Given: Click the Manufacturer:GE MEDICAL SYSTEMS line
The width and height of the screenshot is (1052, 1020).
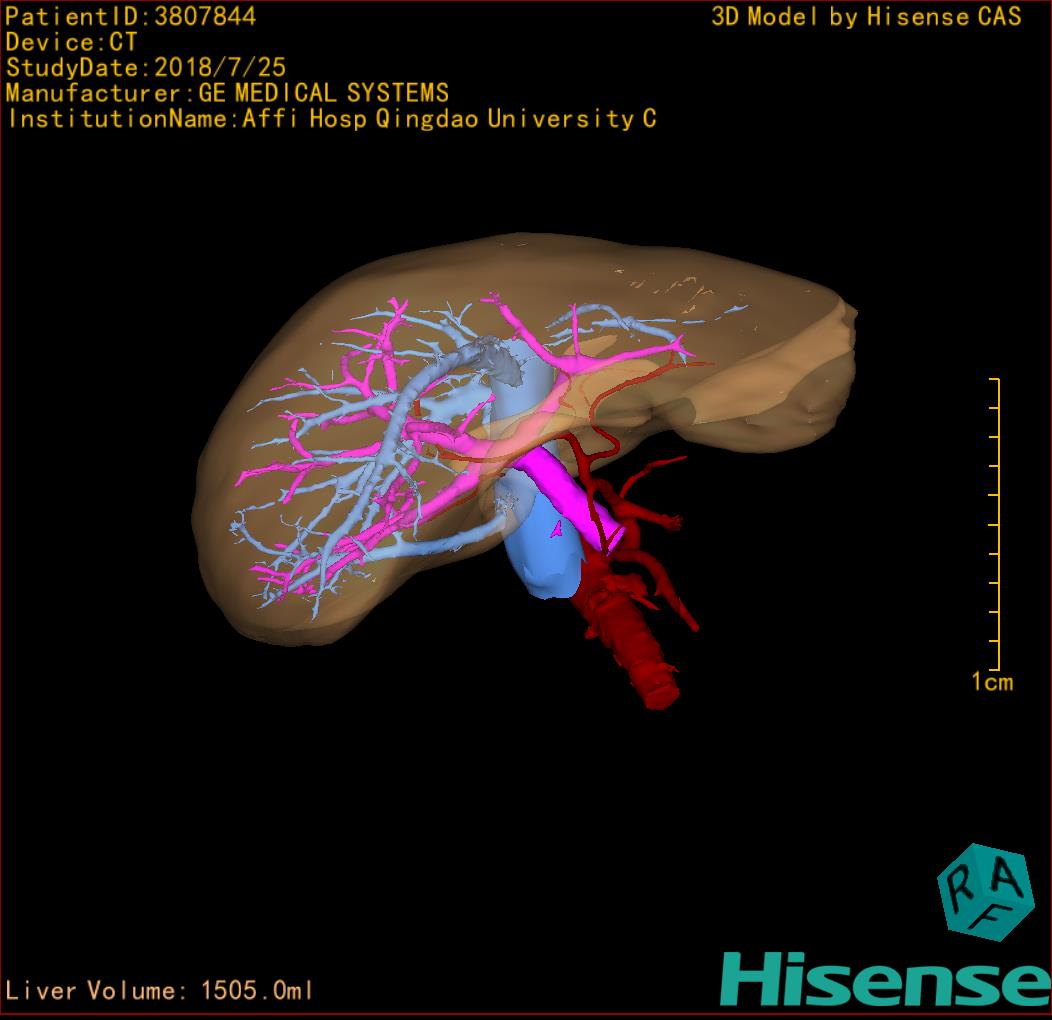Looking at the screenshot, I should pos(227,93).
